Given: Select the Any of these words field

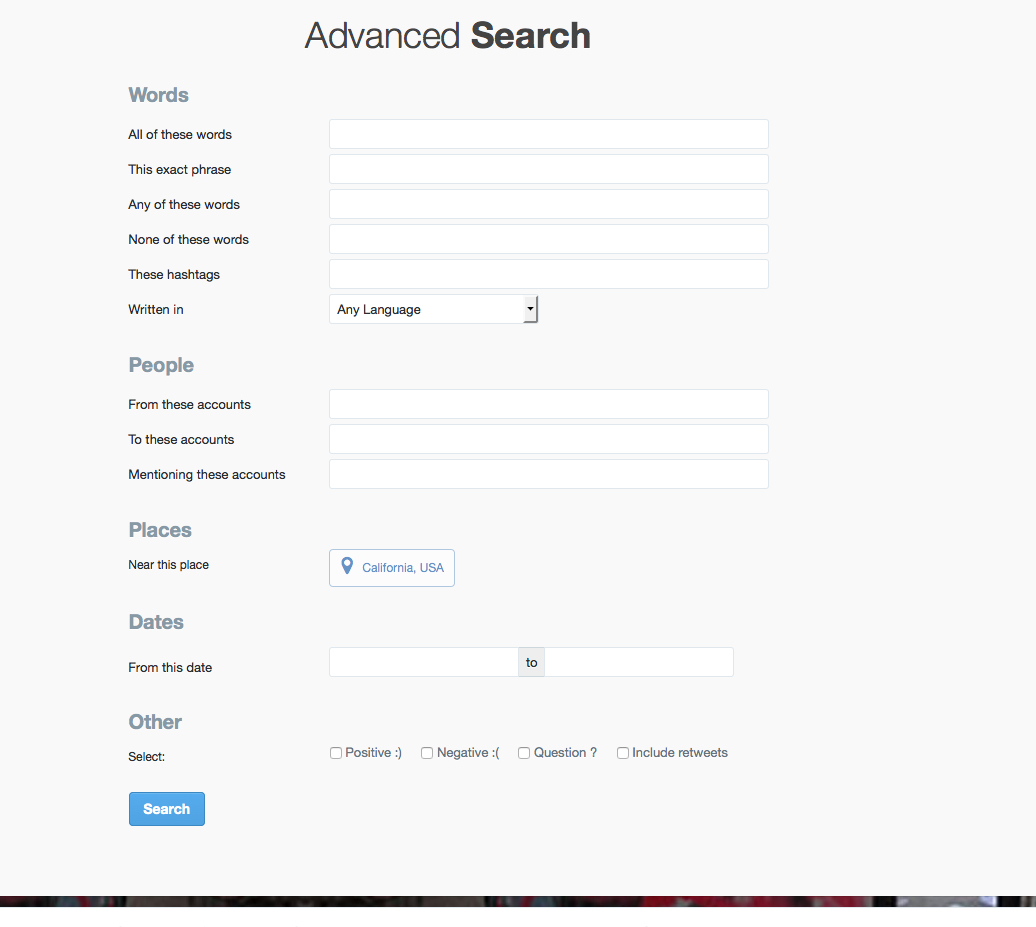Looking at the screenshot, I should coord(548,204).
